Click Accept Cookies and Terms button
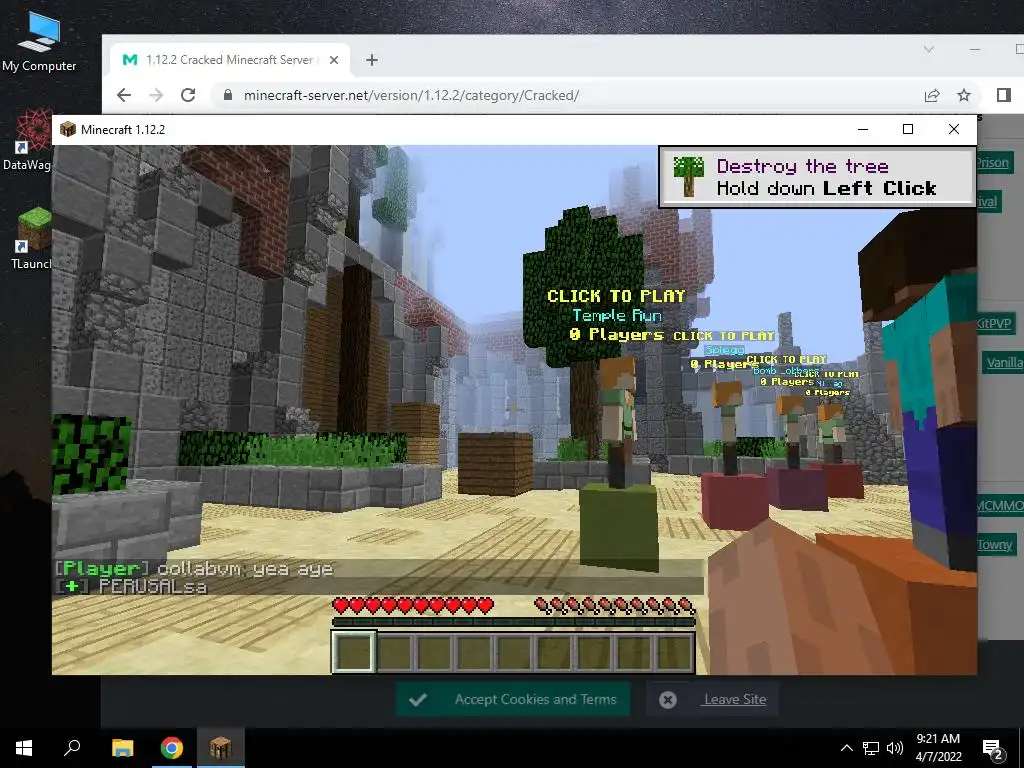This screenshot has width=1024, height=768. pyautogui.click(x=513, y=699)
